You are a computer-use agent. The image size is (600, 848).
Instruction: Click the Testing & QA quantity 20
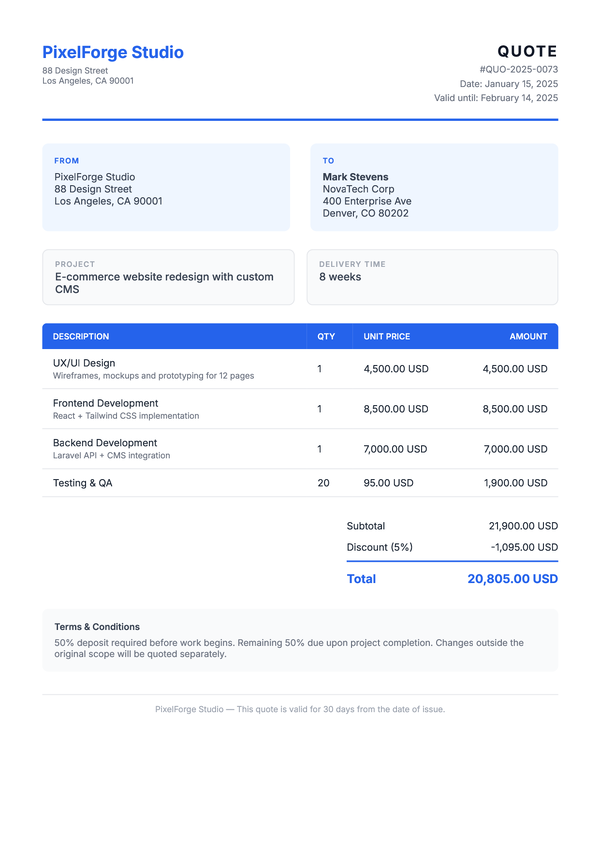click(323, 483)
